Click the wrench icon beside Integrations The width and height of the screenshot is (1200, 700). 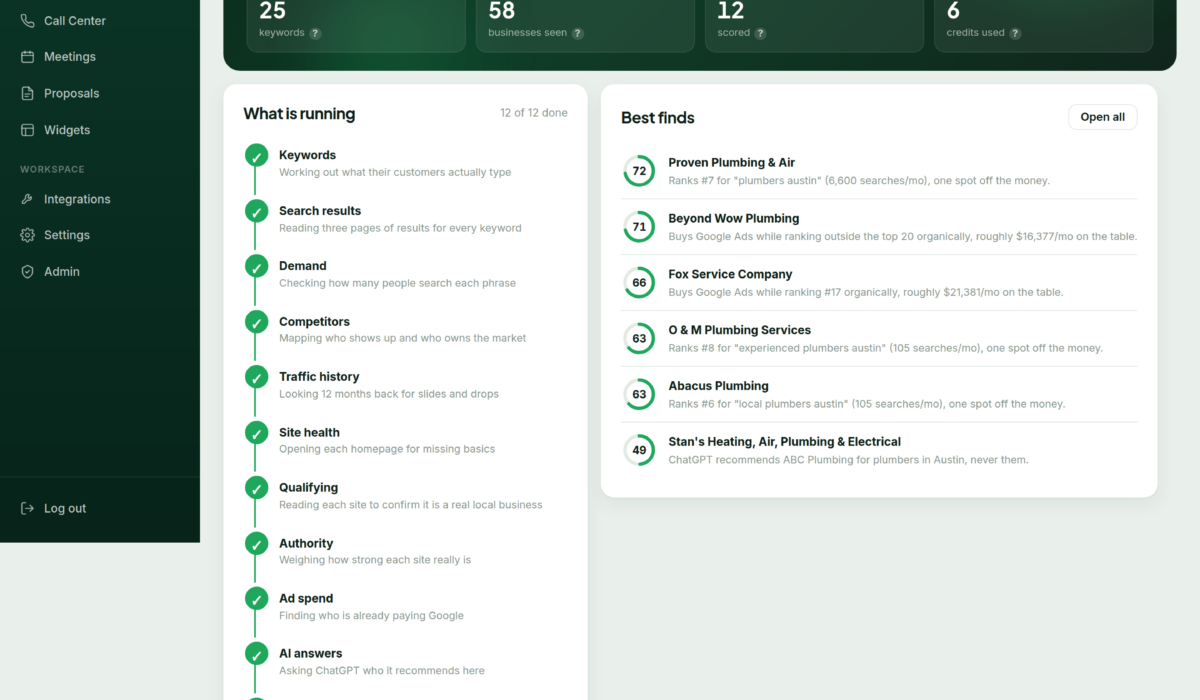27,199
